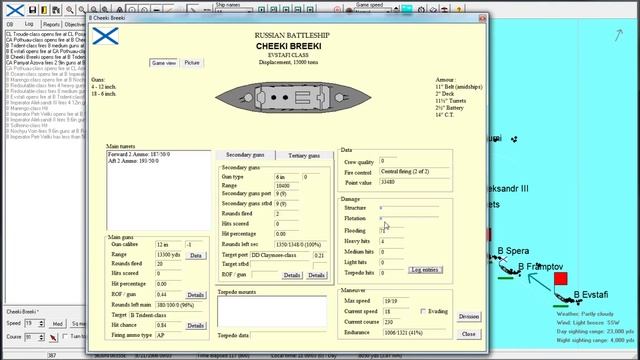Click the Target port DD Claymore-class field

[280, 255]
